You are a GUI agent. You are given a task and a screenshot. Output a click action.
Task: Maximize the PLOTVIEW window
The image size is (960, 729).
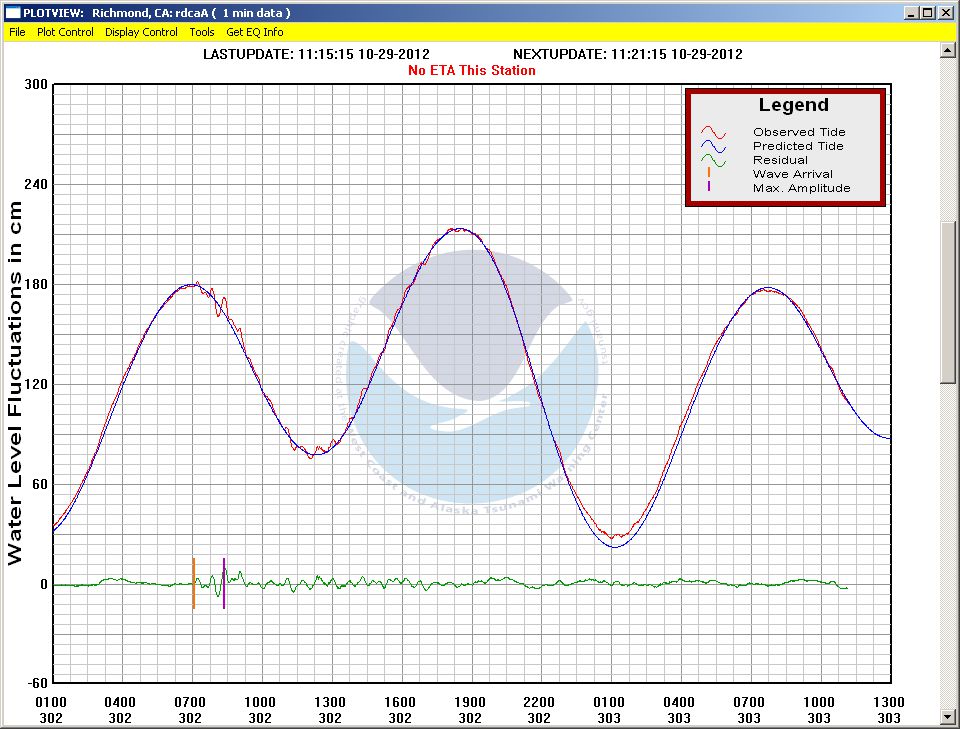click(x=927, y=13)
